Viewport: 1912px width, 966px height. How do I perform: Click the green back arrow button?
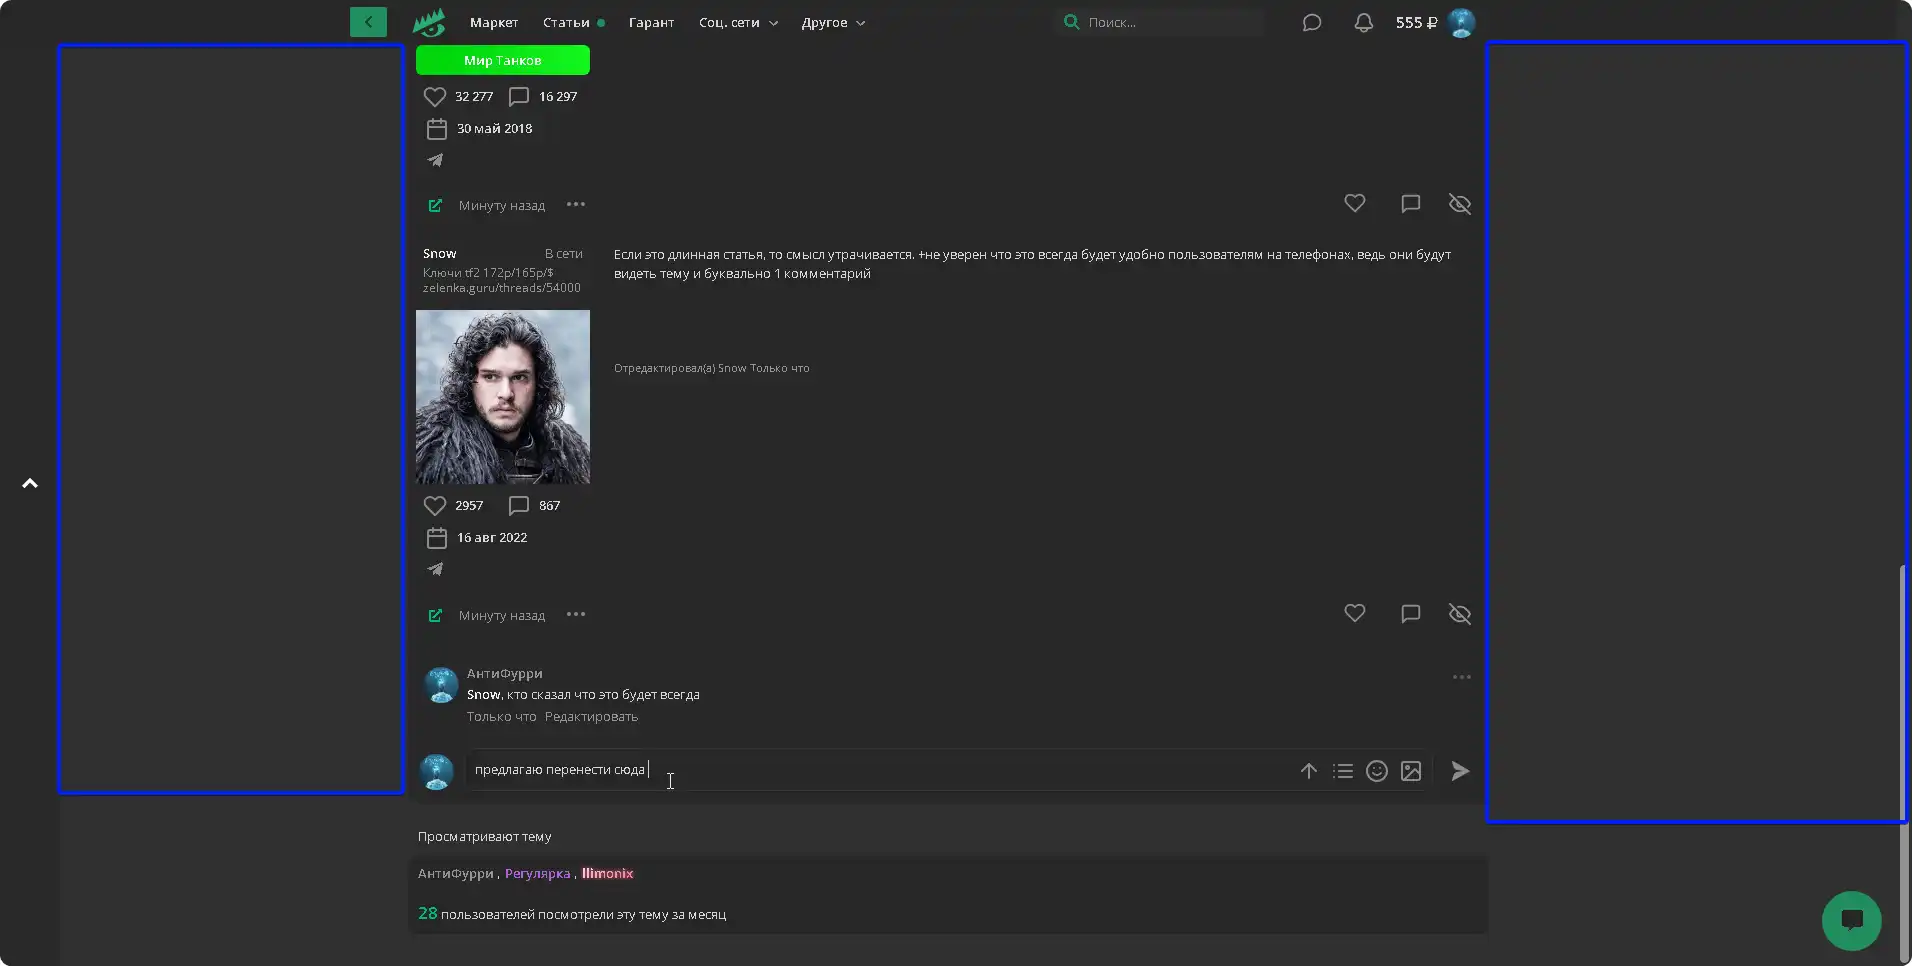coord(368,22)
